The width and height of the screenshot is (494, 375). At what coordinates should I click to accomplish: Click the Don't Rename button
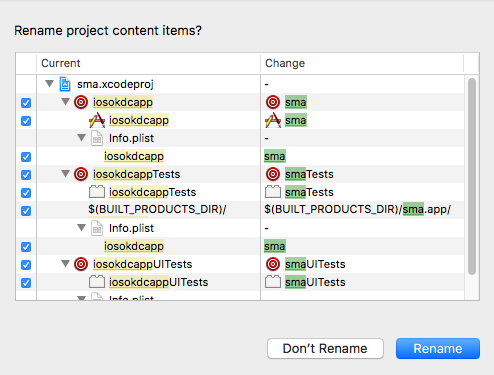pos(325,349)
